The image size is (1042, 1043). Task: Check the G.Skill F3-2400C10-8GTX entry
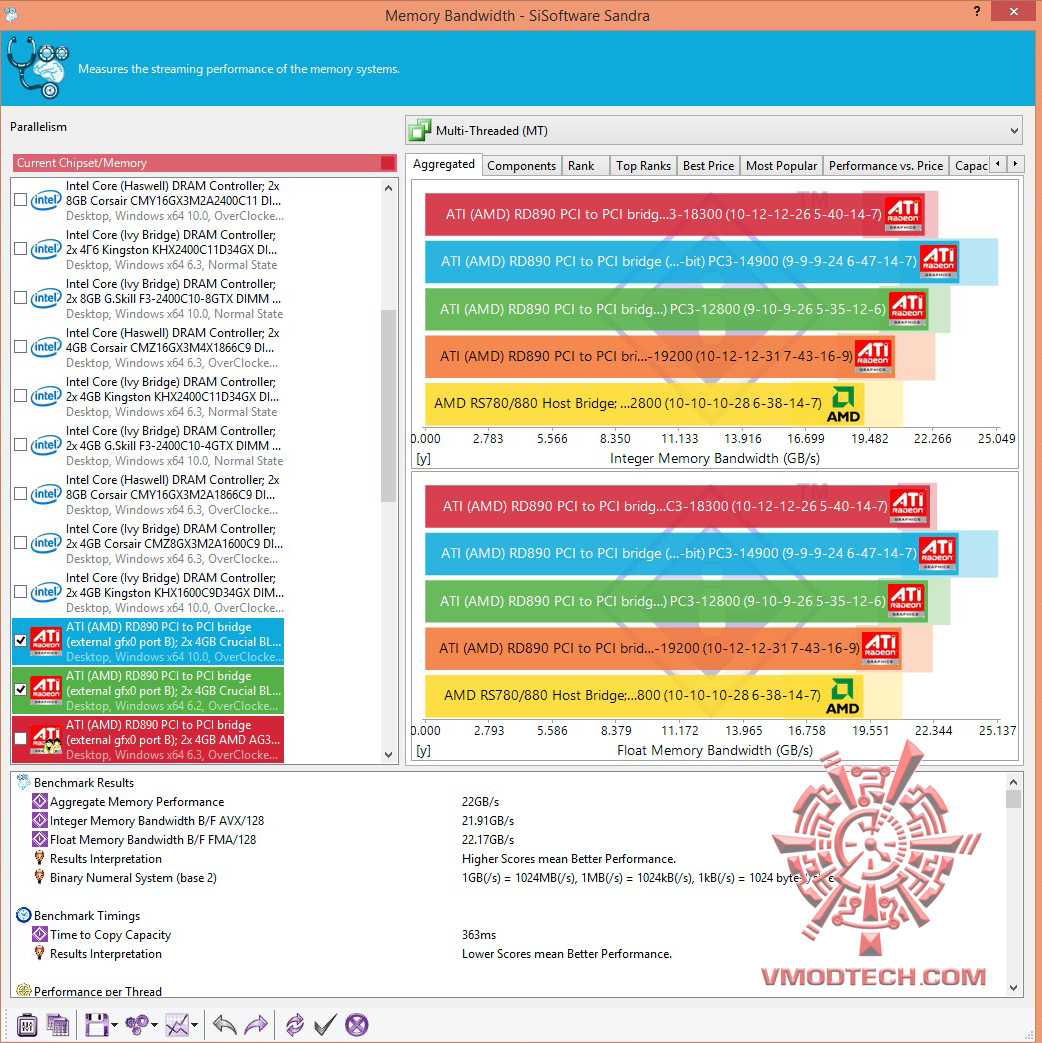click(x=21, y=297)
